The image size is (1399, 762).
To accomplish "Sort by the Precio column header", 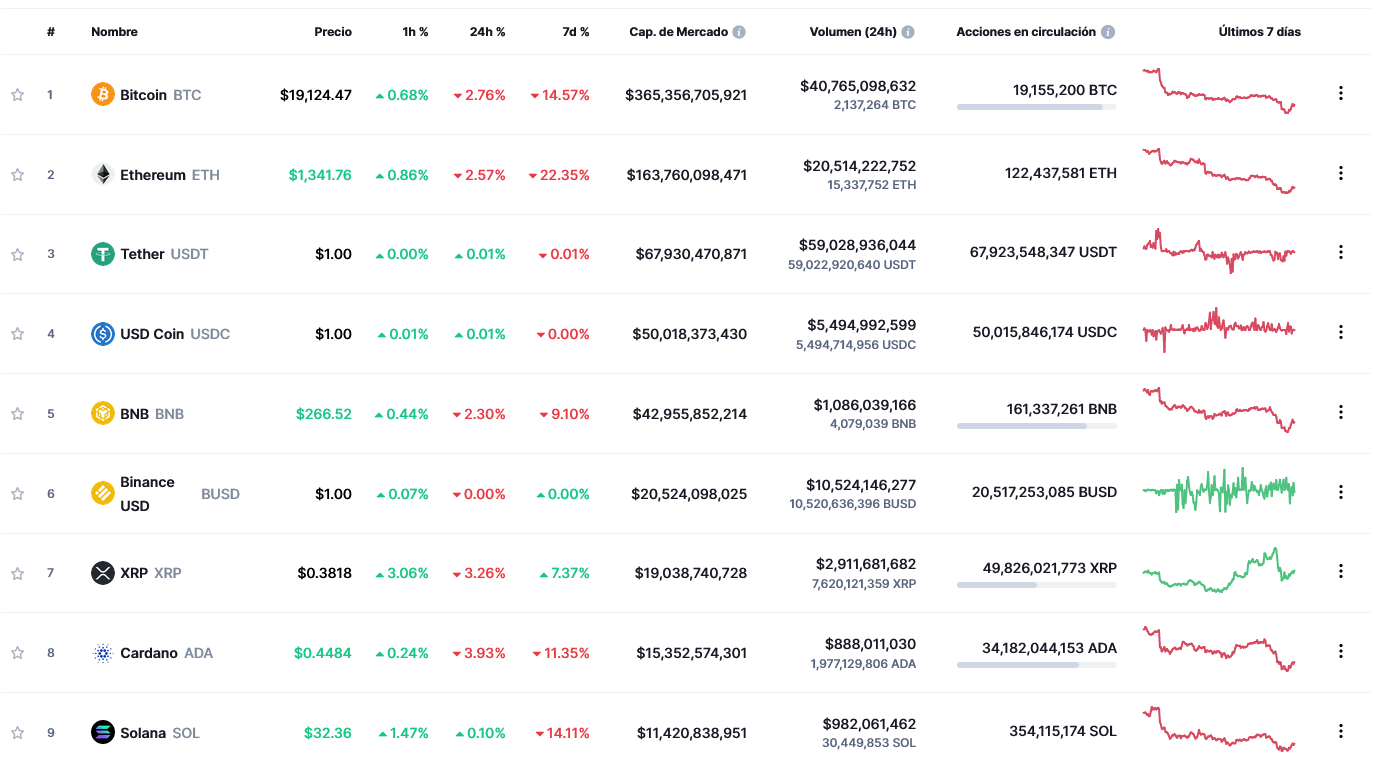I will pyautogui.click(x=333, y=32).
